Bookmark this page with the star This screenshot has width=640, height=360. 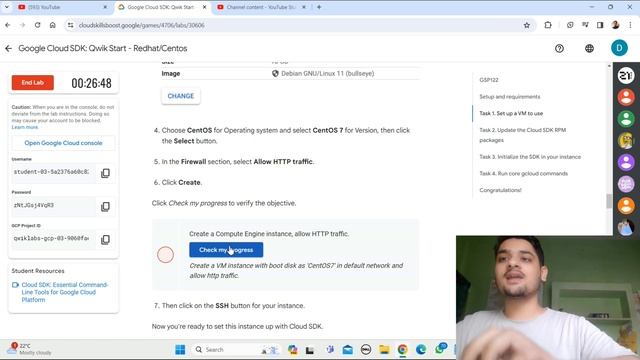click(x=527, y=25)
